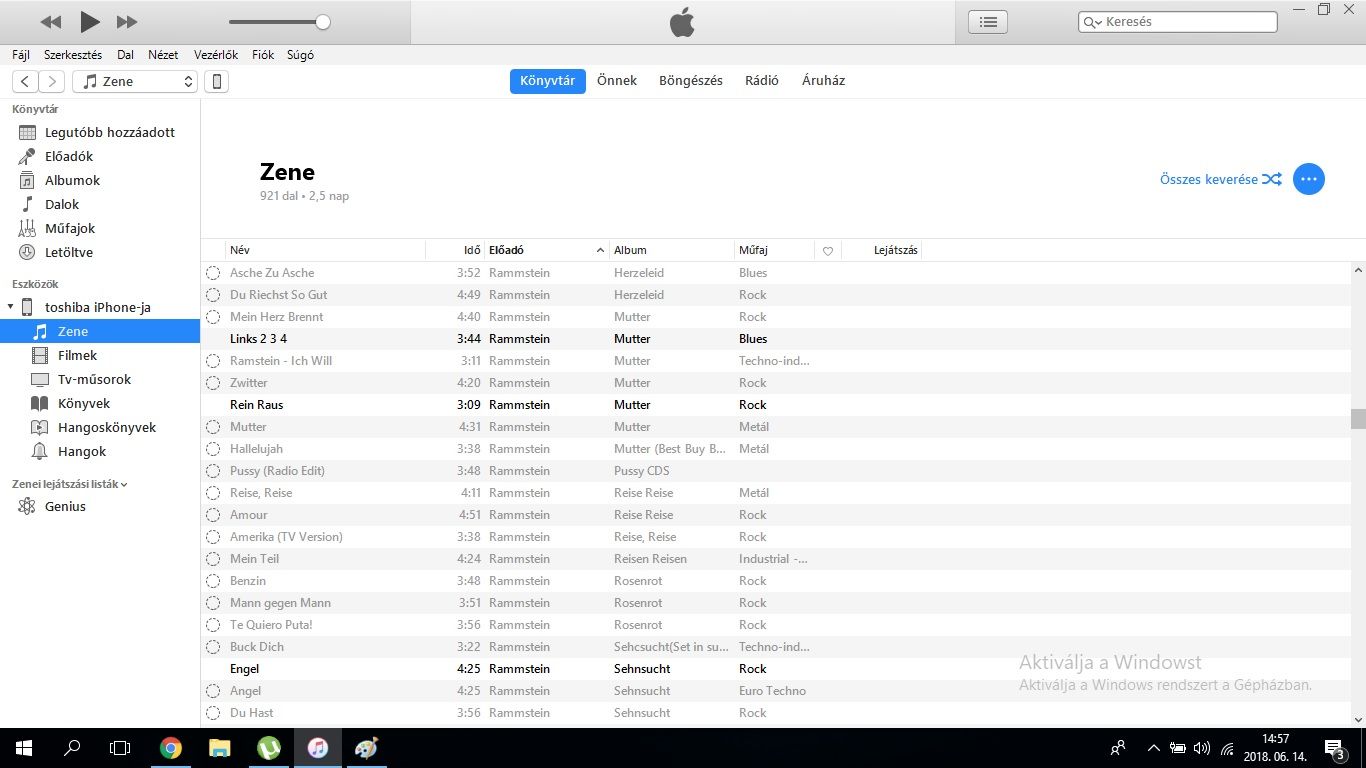Open the Fájl menu
This screenshot has width=1366, height=768.
coord(21,55)
